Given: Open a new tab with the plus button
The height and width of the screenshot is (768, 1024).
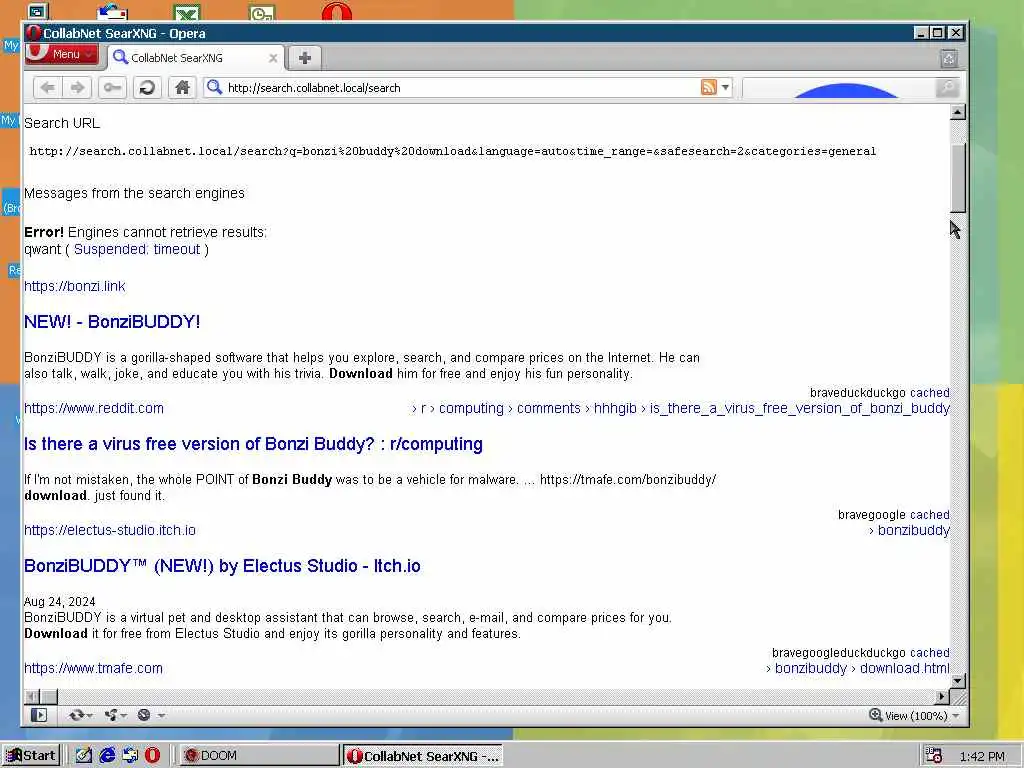Looking at the screenshot, I should tap(304, 58).
